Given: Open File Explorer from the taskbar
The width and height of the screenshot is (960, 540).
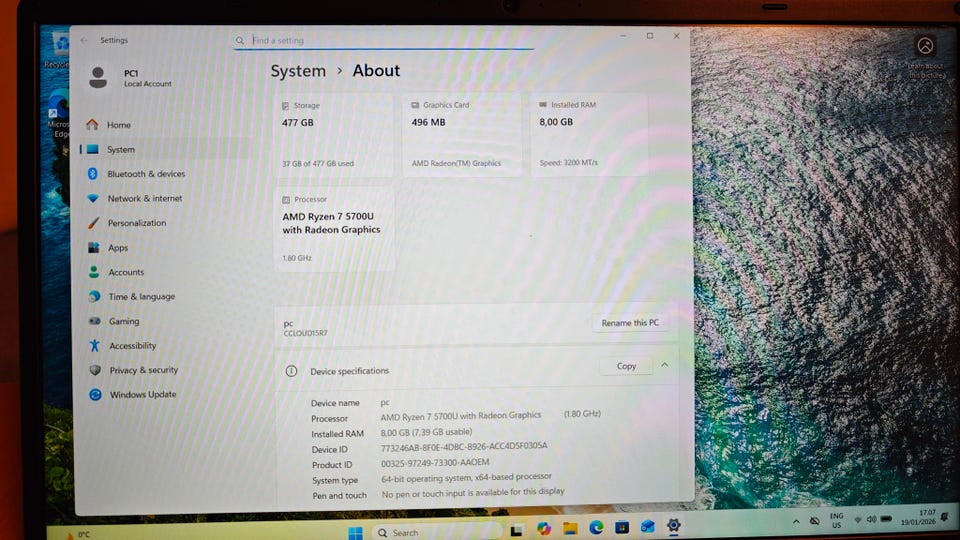Looking at the screenshot, I should point(570,528).
